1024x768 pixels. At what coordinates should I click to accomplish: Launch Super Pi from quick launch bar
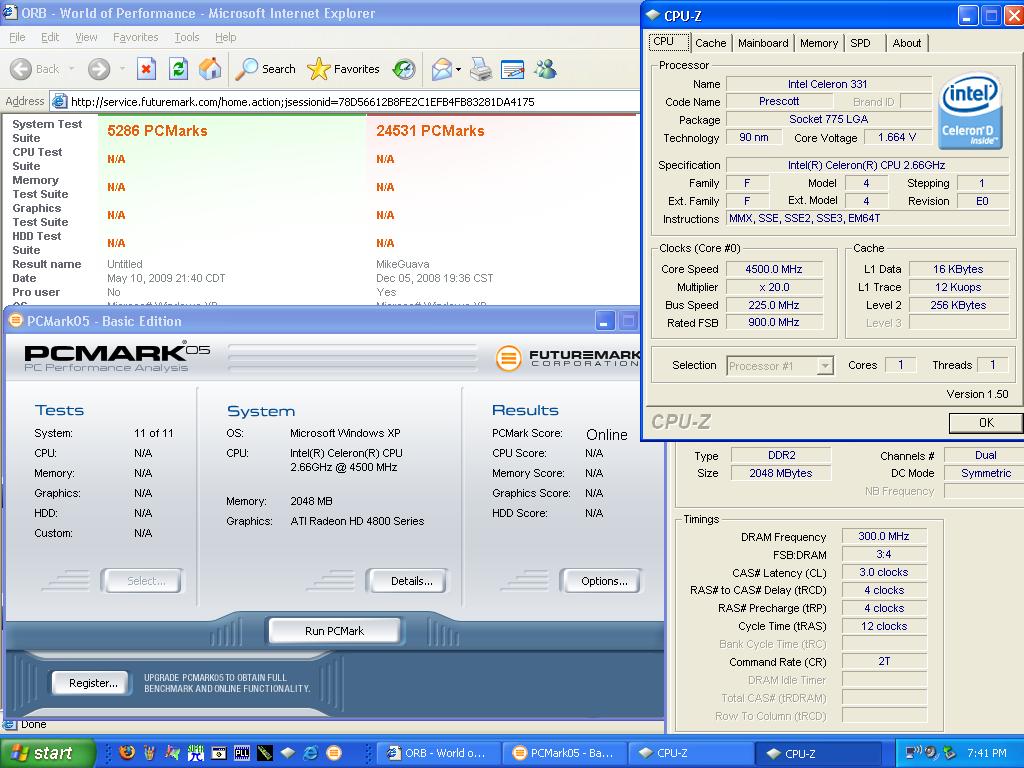point(196,752)
